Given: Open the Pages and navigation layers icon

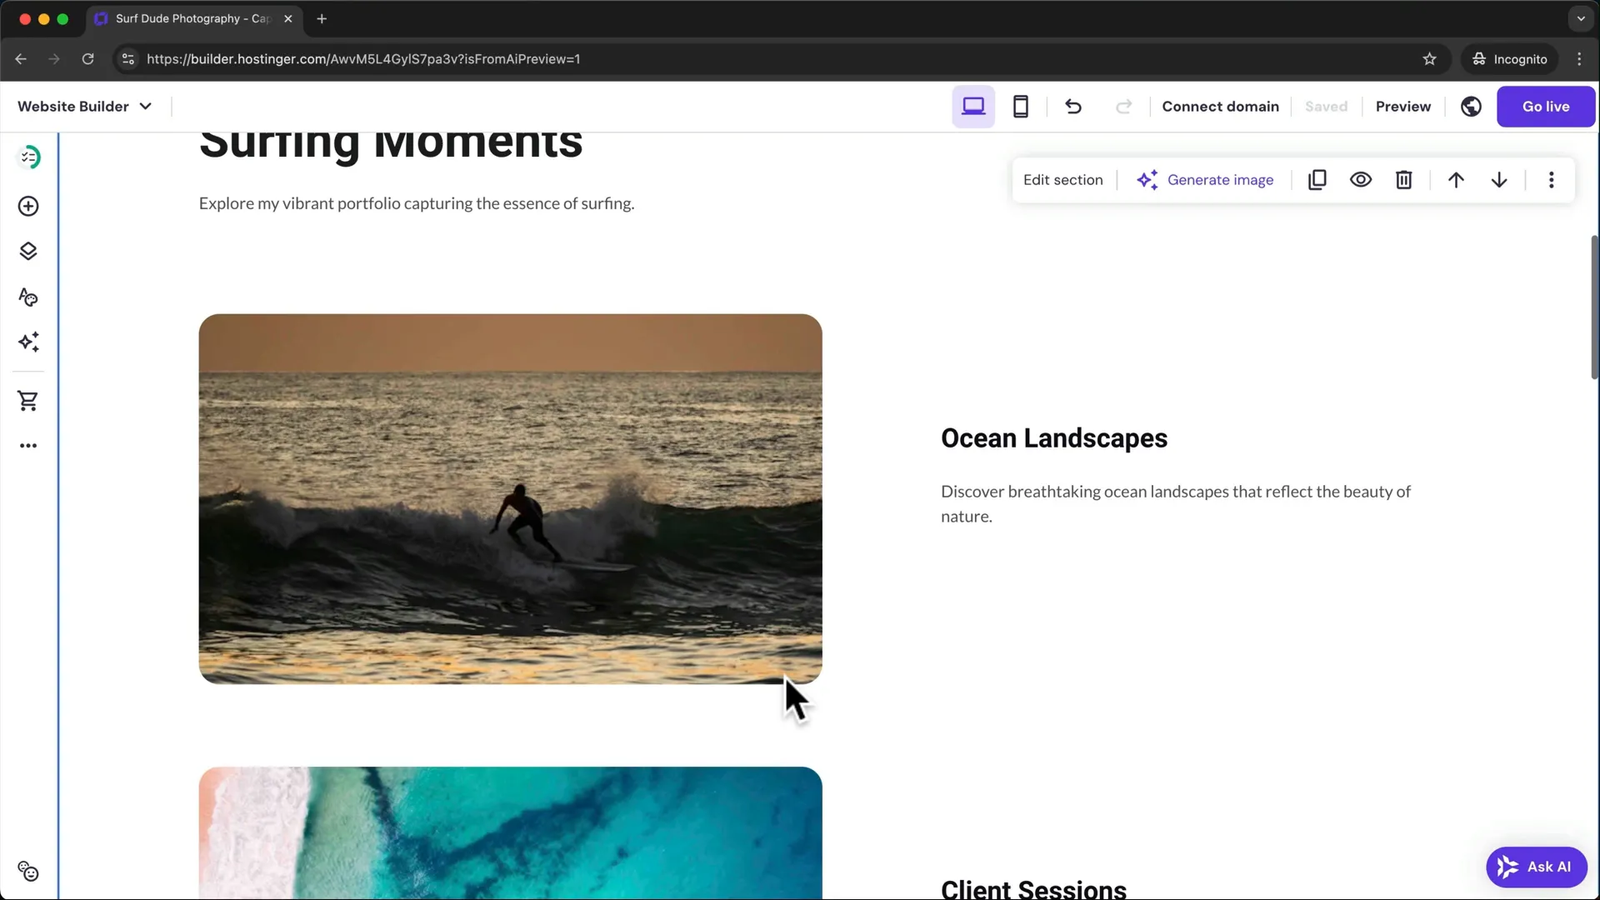Looking at the screenshot, I should pyautogui.click(x=28, y=251).
